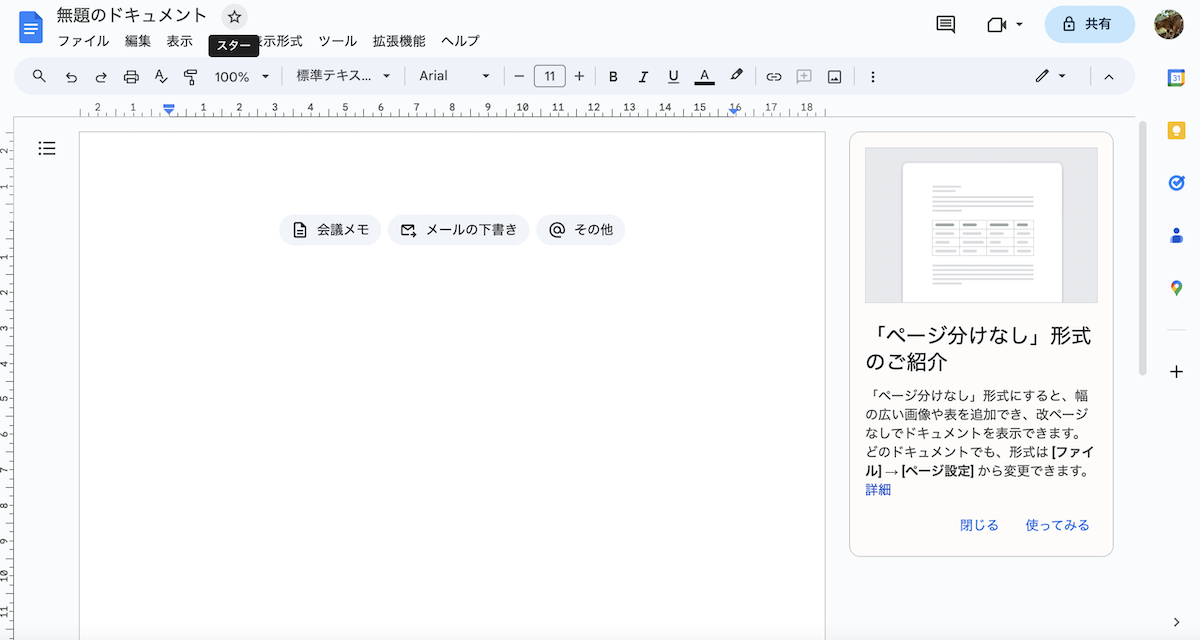Open the toolbar more options menu

(x=873, y=76)
